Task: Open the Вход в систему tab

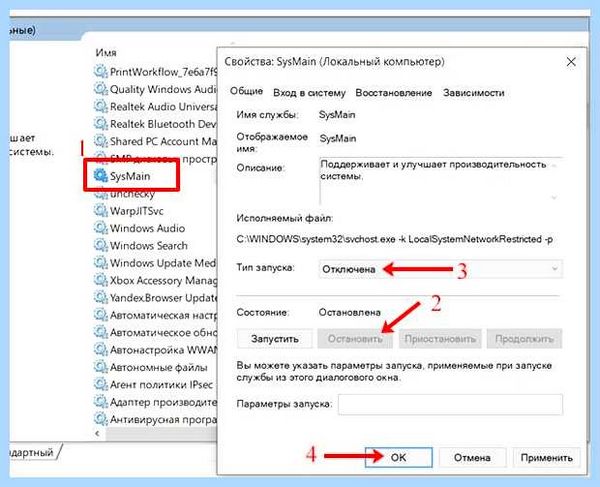Action: pyautogui.click(x=309, y=93)
